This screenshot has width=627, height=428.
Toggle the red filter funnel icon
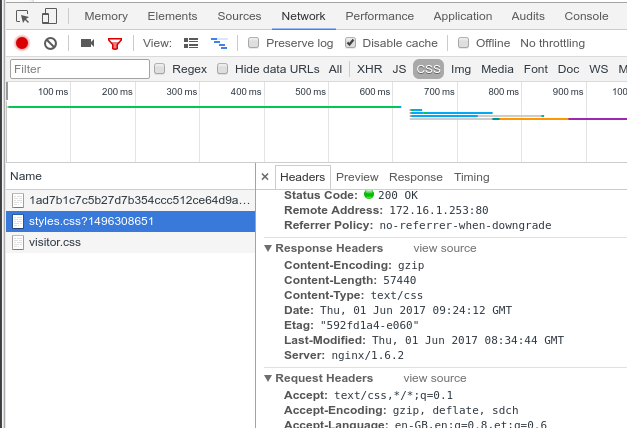tap(115, 43)
